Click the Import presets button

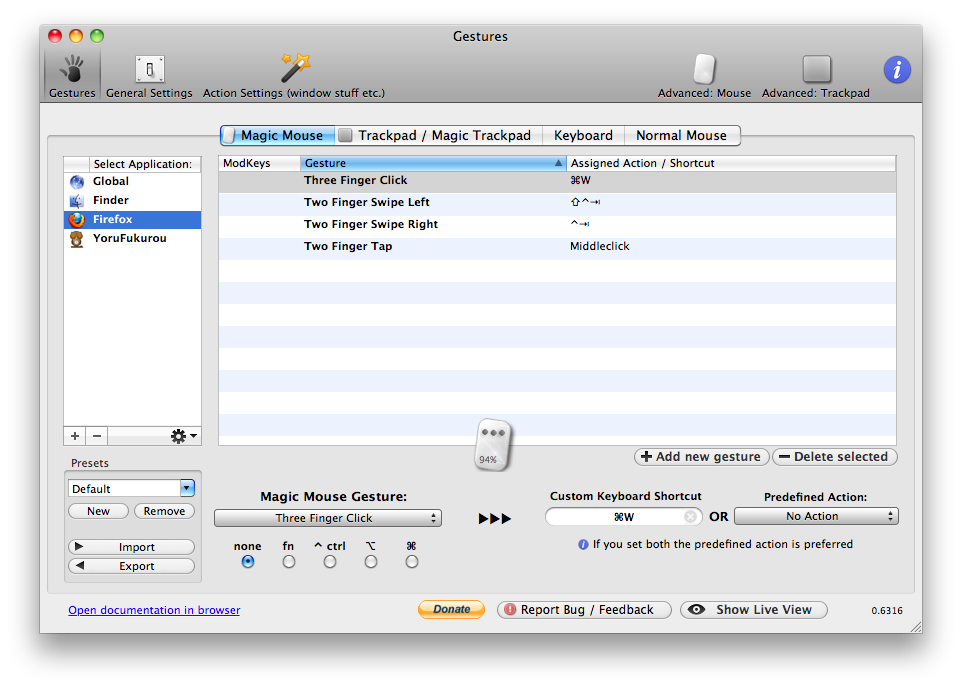tap(131, 547)
